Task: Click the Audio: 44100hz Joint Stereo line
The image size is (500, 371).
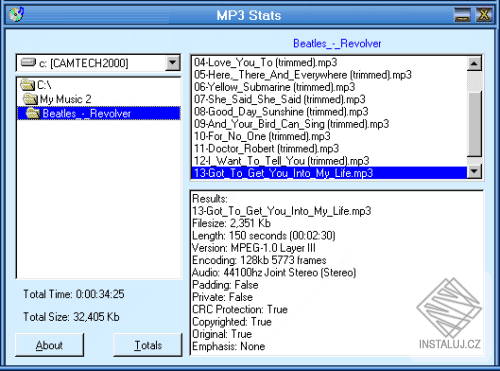Action: (x=274, y=273)
